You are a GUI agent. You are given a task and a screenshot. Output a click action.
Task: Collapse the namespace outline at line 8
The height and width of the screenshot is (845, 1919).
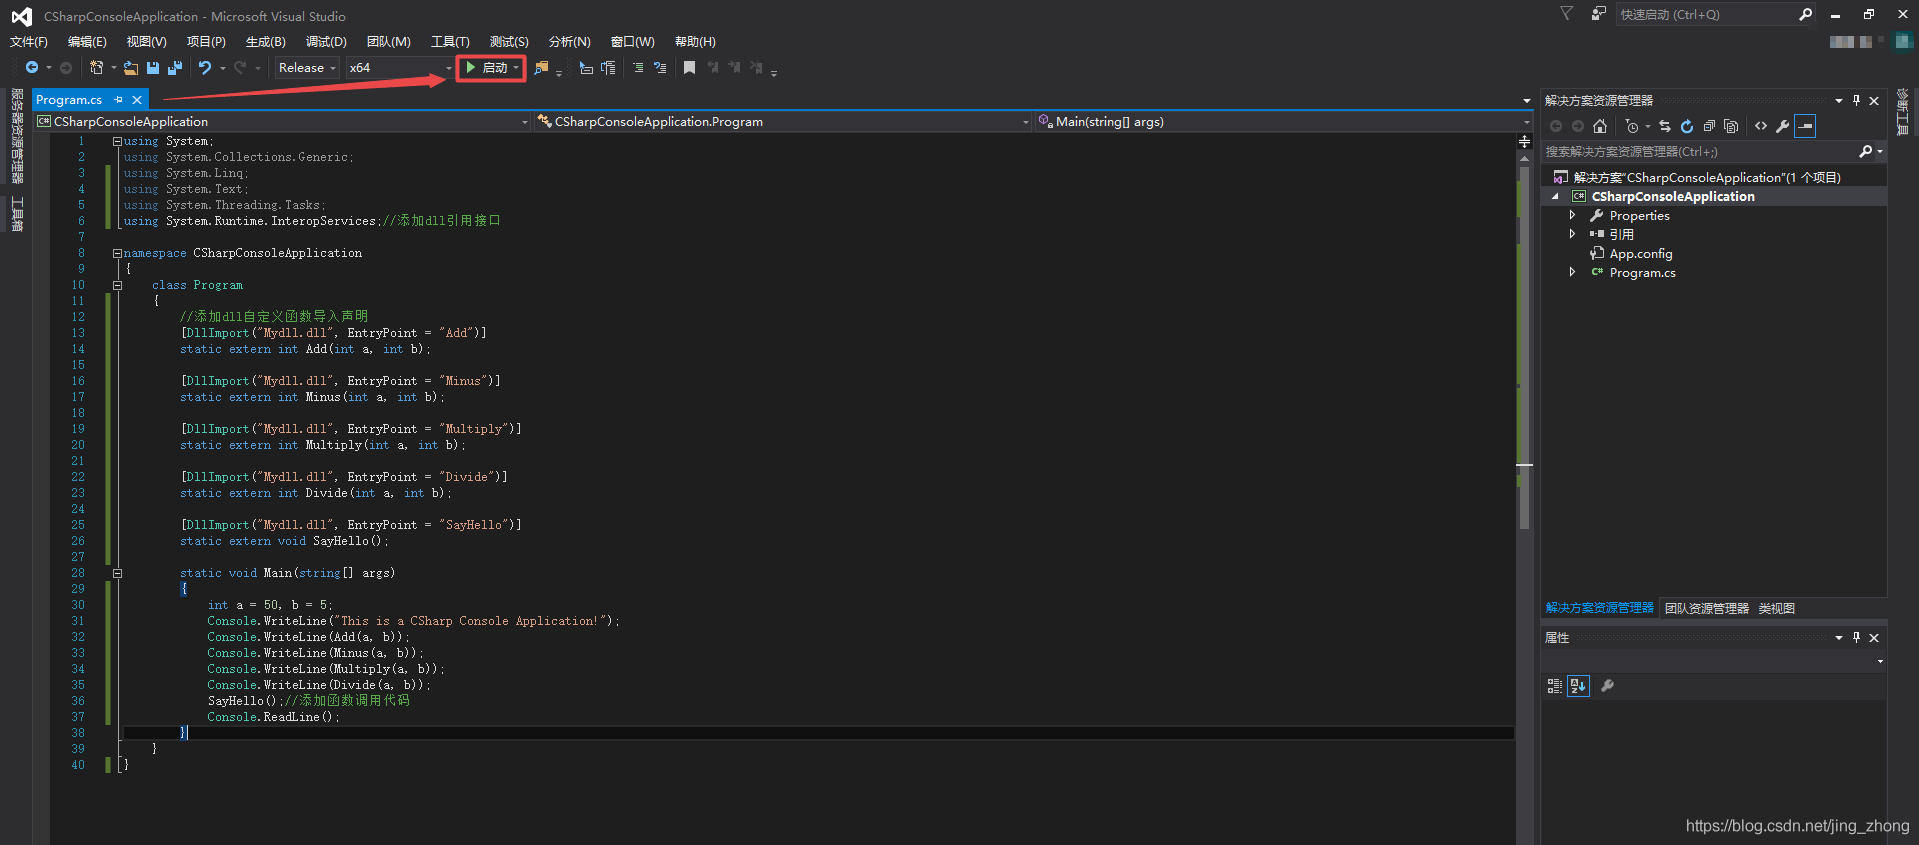117,254
